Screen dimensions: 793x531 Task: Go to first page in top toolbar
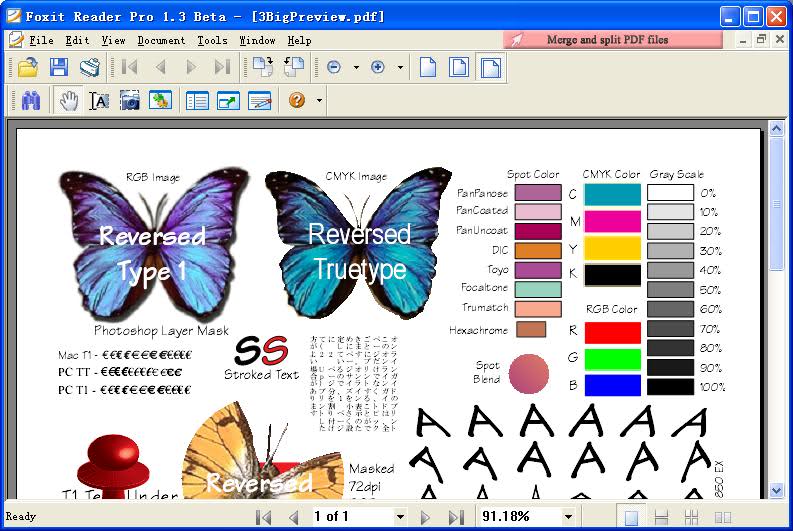130,67
